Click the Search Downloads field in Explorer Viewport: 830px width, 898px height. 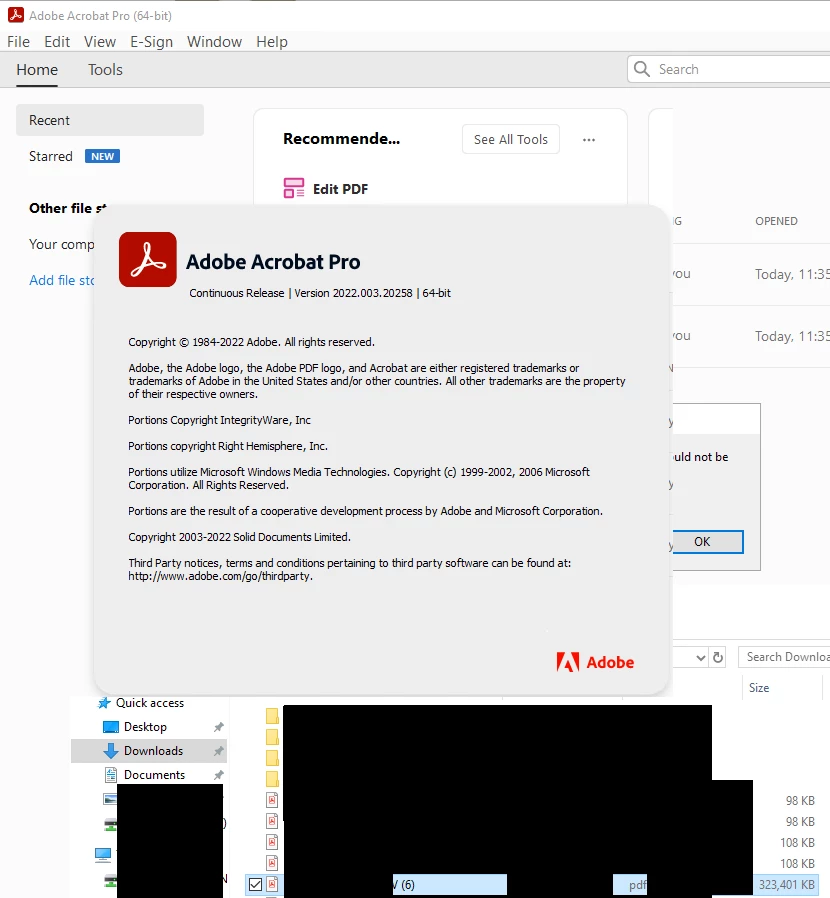[785, 657]
